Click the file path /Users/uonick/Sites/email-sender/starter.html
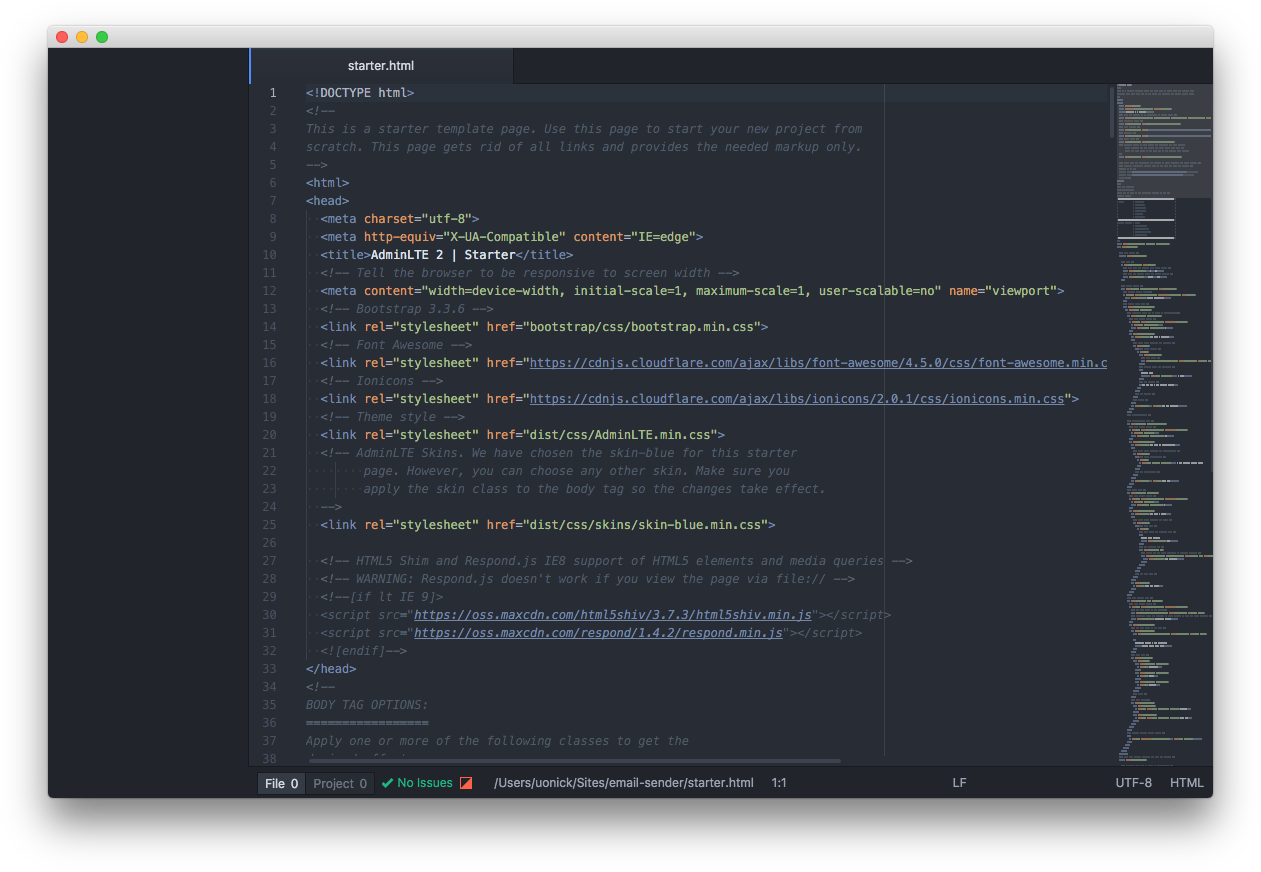This screenshot has width=1261, height=872. (624, 783)
